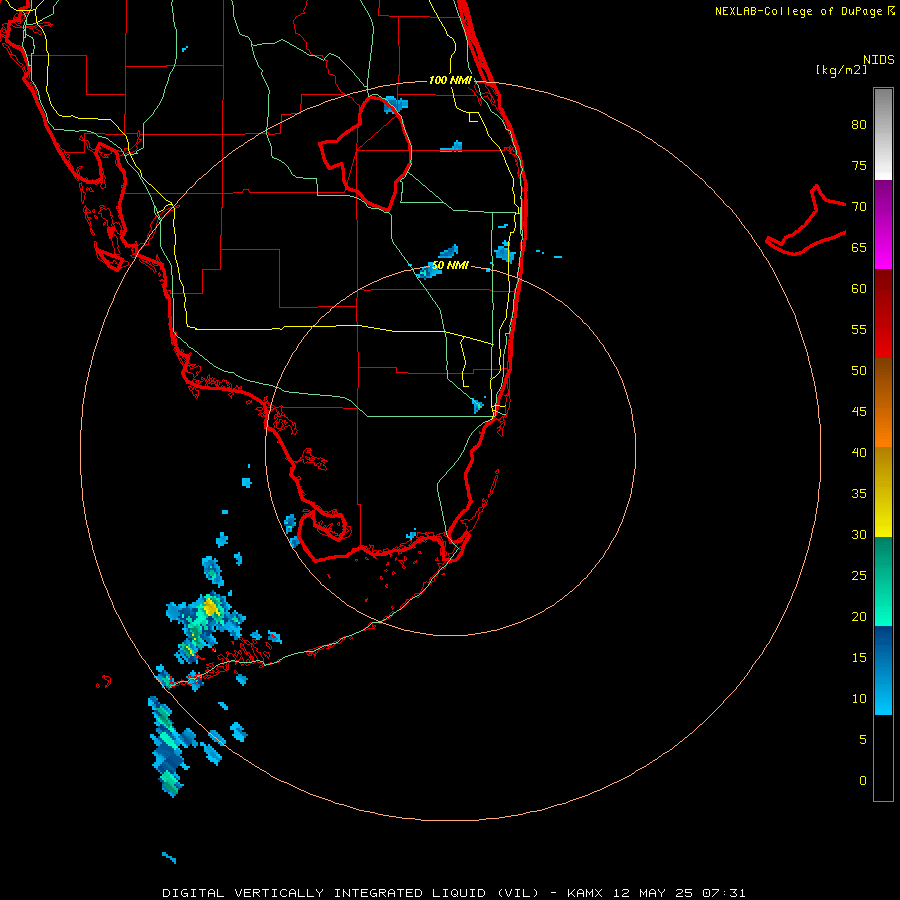The height and width of the screenshot is (900, 900).
Task: Select the 75 tick label on the scale
Action: (859, 165)
